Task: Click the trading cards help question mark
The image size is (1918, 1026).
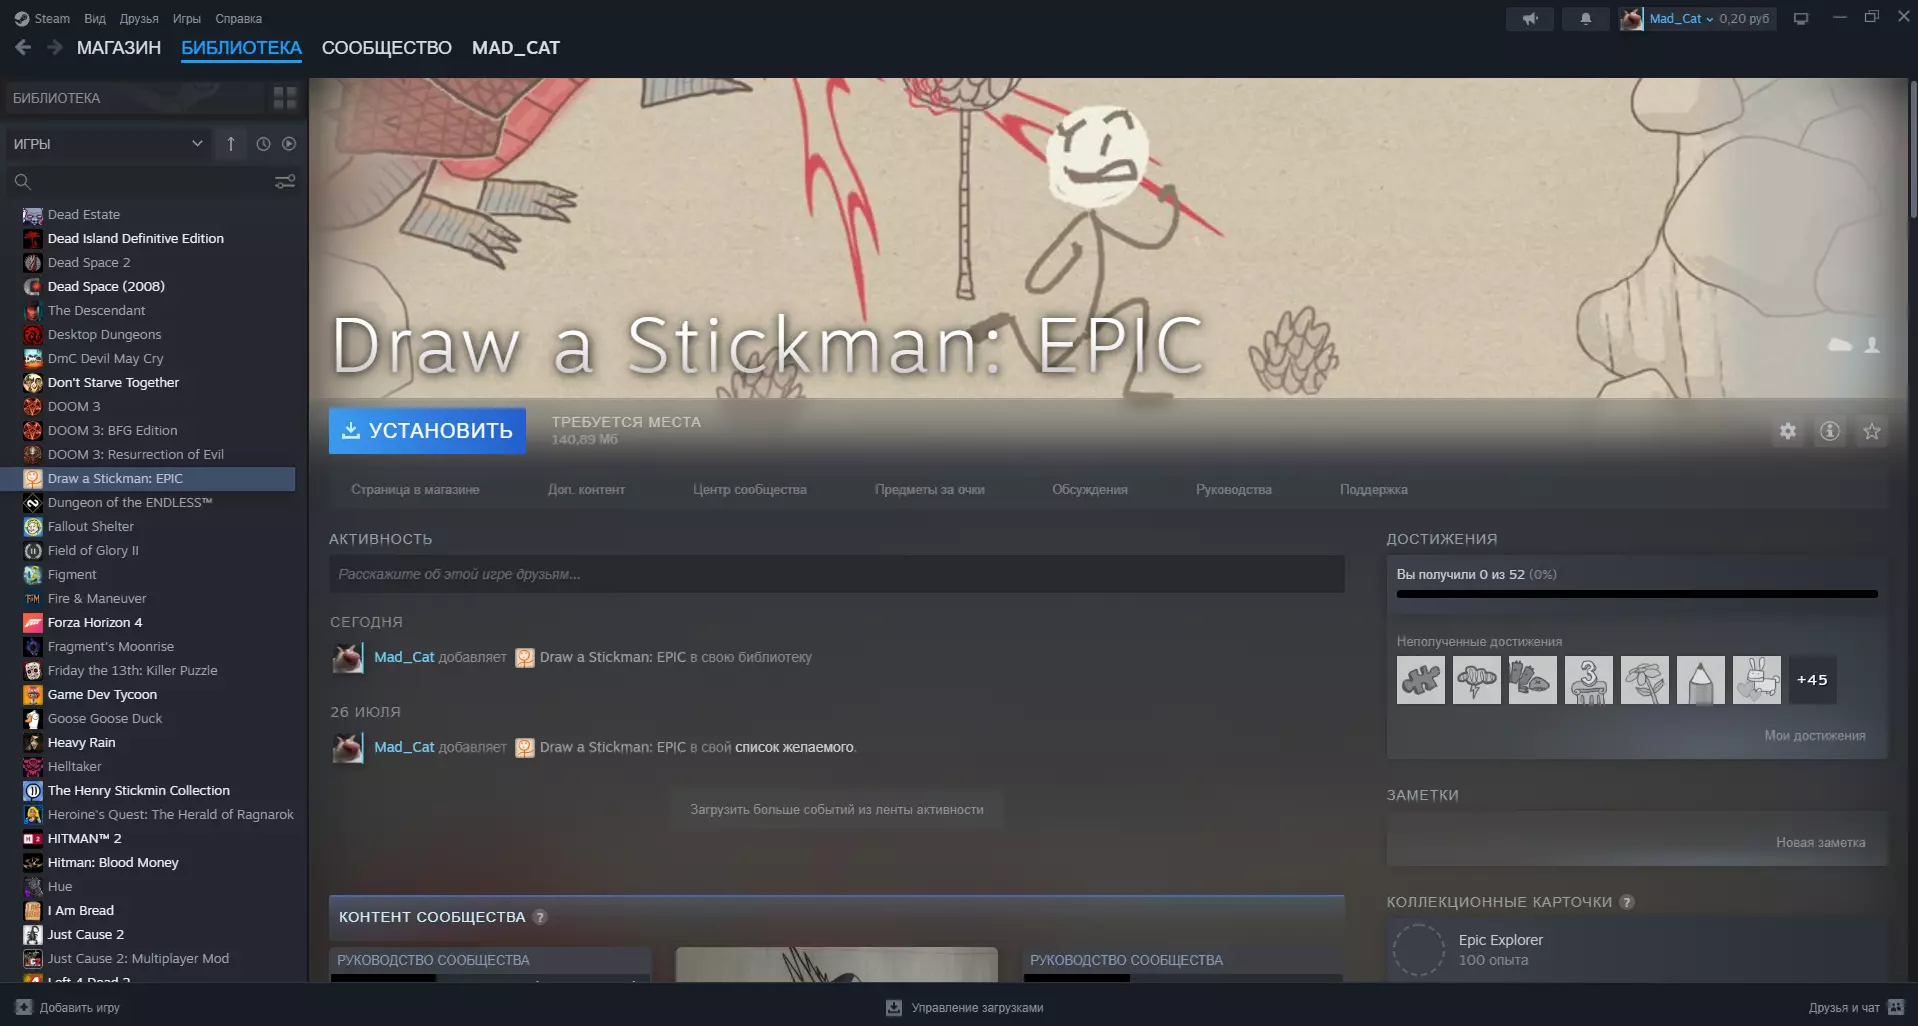Action: point(1627,902)
